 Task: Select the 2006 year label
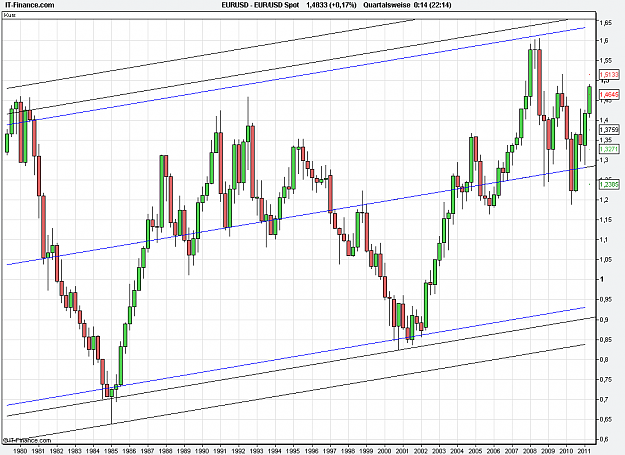tap(494, 451)
